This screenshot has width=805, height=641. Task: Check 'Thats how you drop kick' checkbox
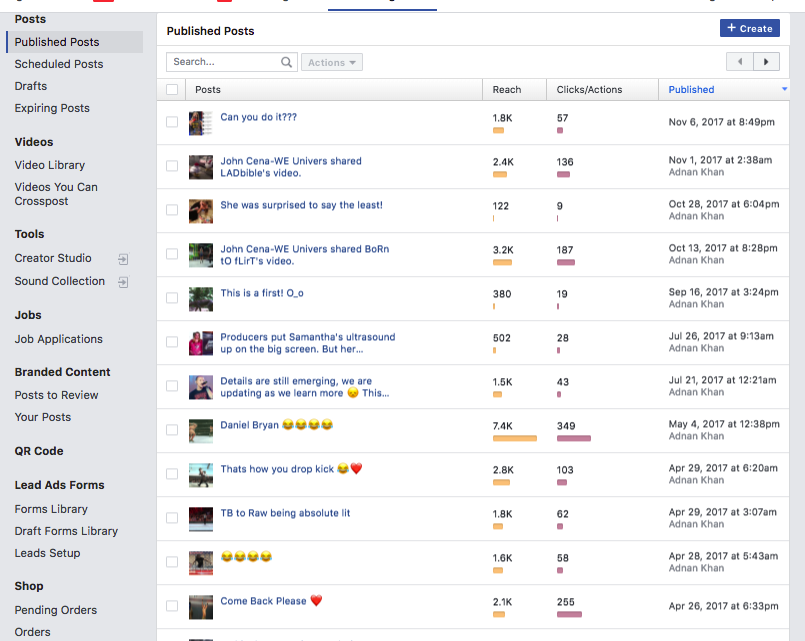pyautogui.click(x=172, y=474)
